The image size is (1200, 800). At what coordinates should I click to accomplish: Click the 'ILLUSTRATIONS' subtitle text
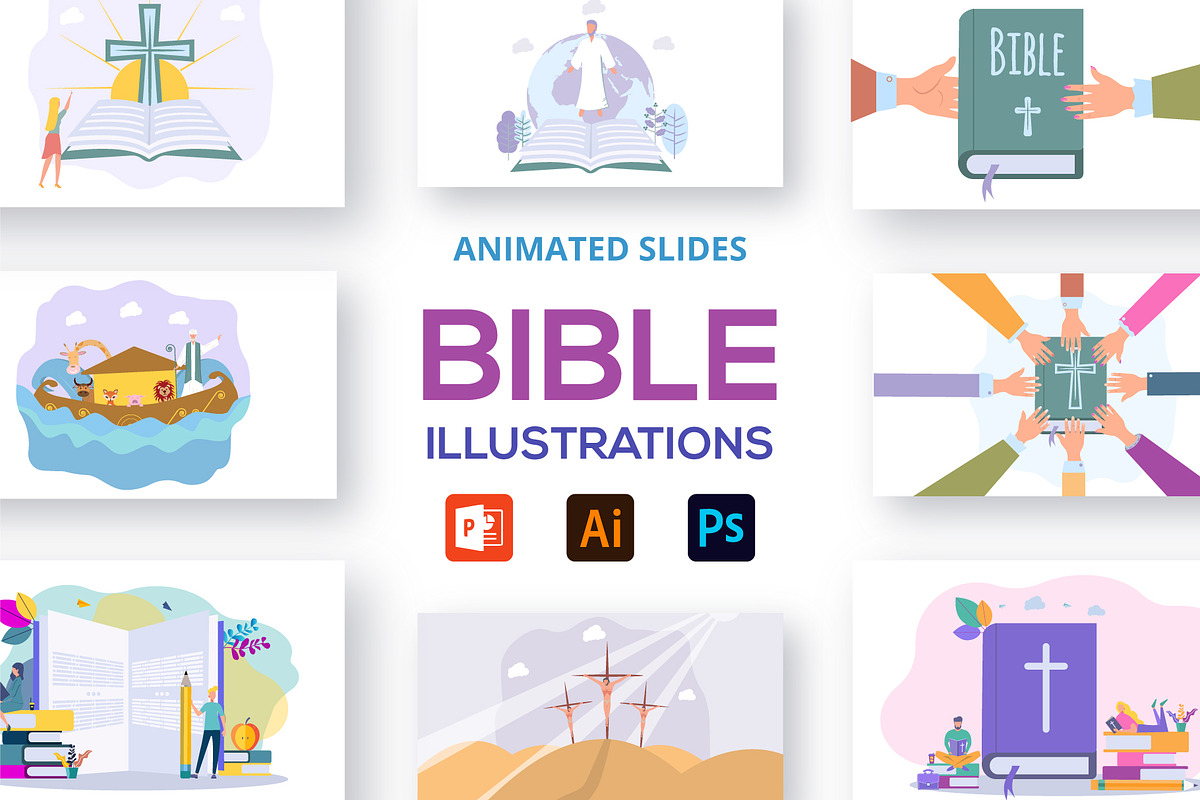pyautogui.click(x=599, y=443)
